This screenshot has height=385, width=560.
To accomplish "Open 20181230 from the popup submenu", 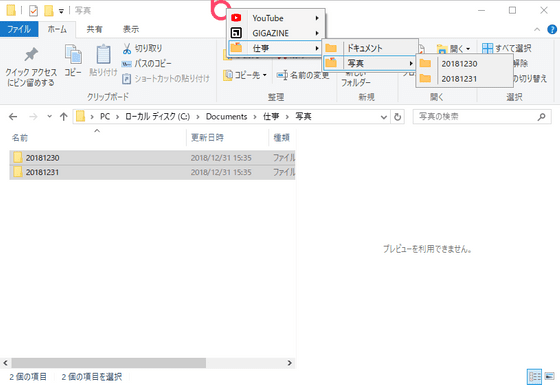I will click(464, 64).
